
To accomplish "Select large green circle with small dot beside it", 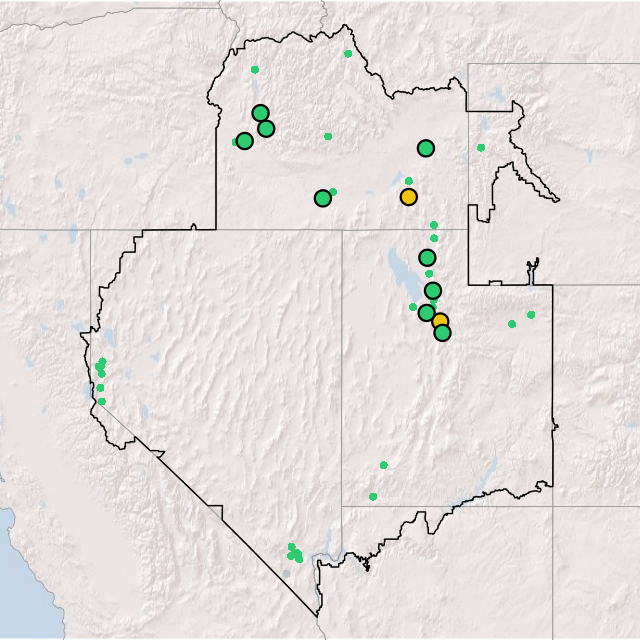I will tap(322, 198).
